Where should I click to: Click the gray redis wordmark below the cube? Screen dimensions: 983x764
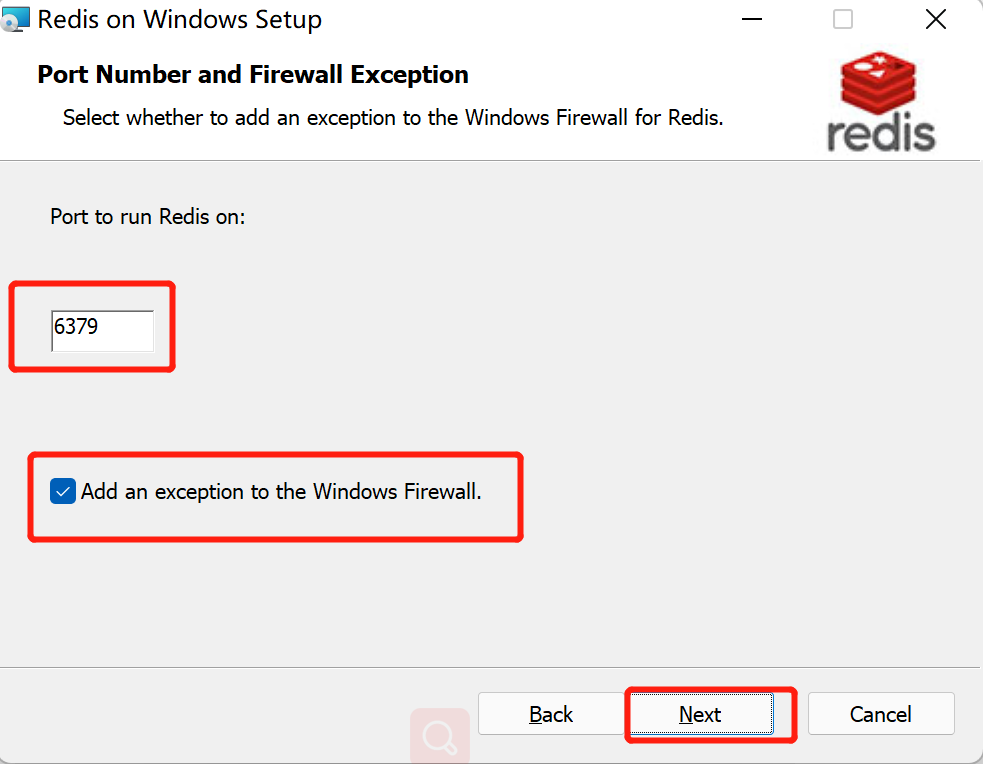(881, 132)
